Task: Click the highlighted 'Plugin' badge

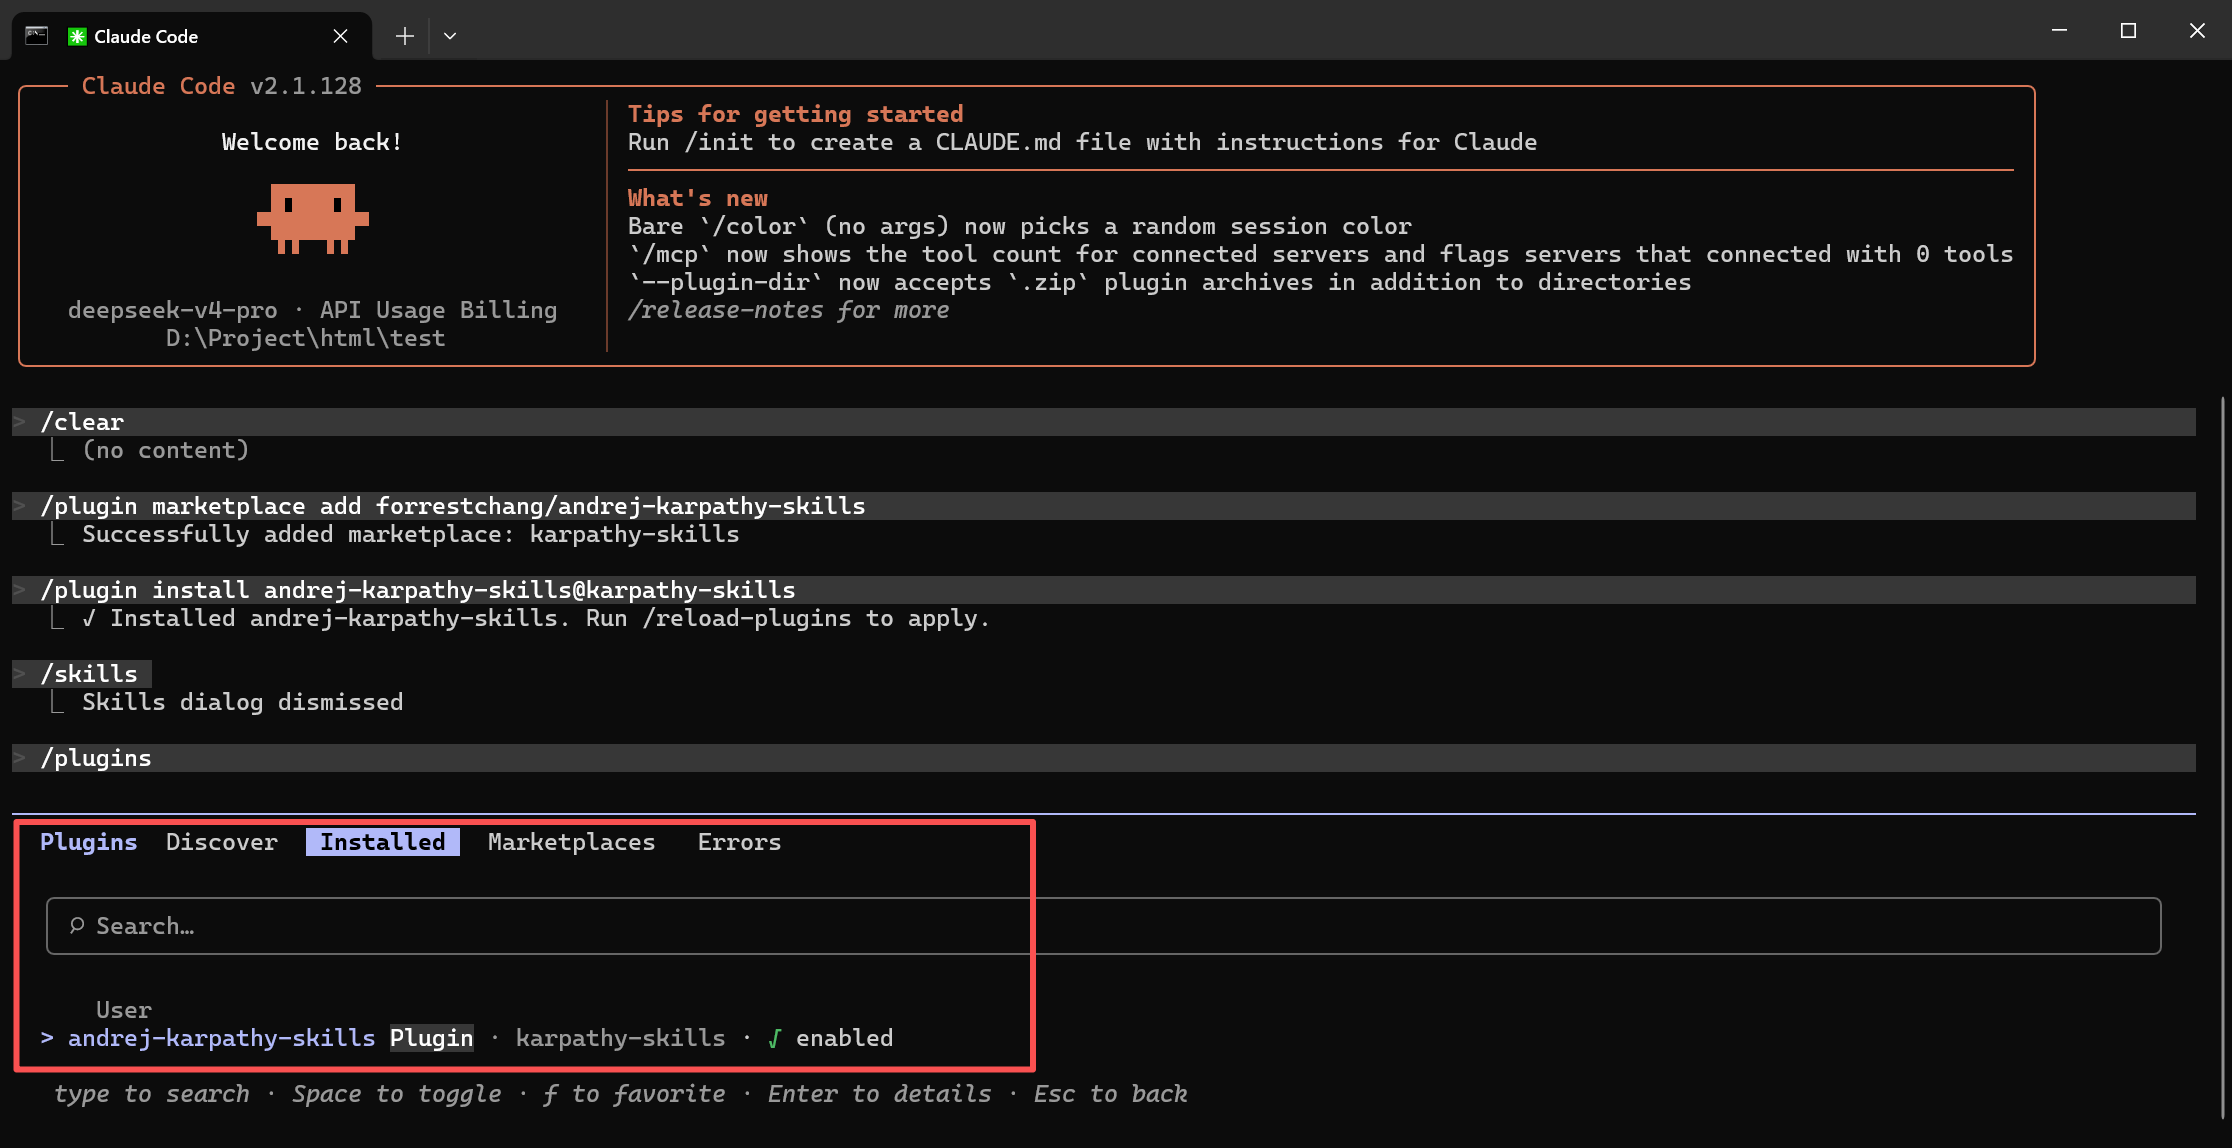Action: point(432,1038)
